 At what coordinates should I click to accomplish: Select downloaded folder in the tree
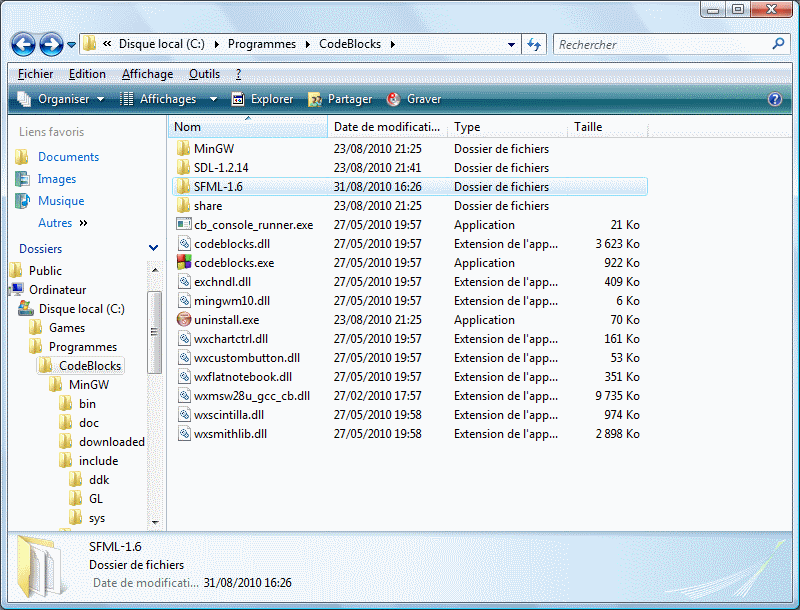point(112,442)
